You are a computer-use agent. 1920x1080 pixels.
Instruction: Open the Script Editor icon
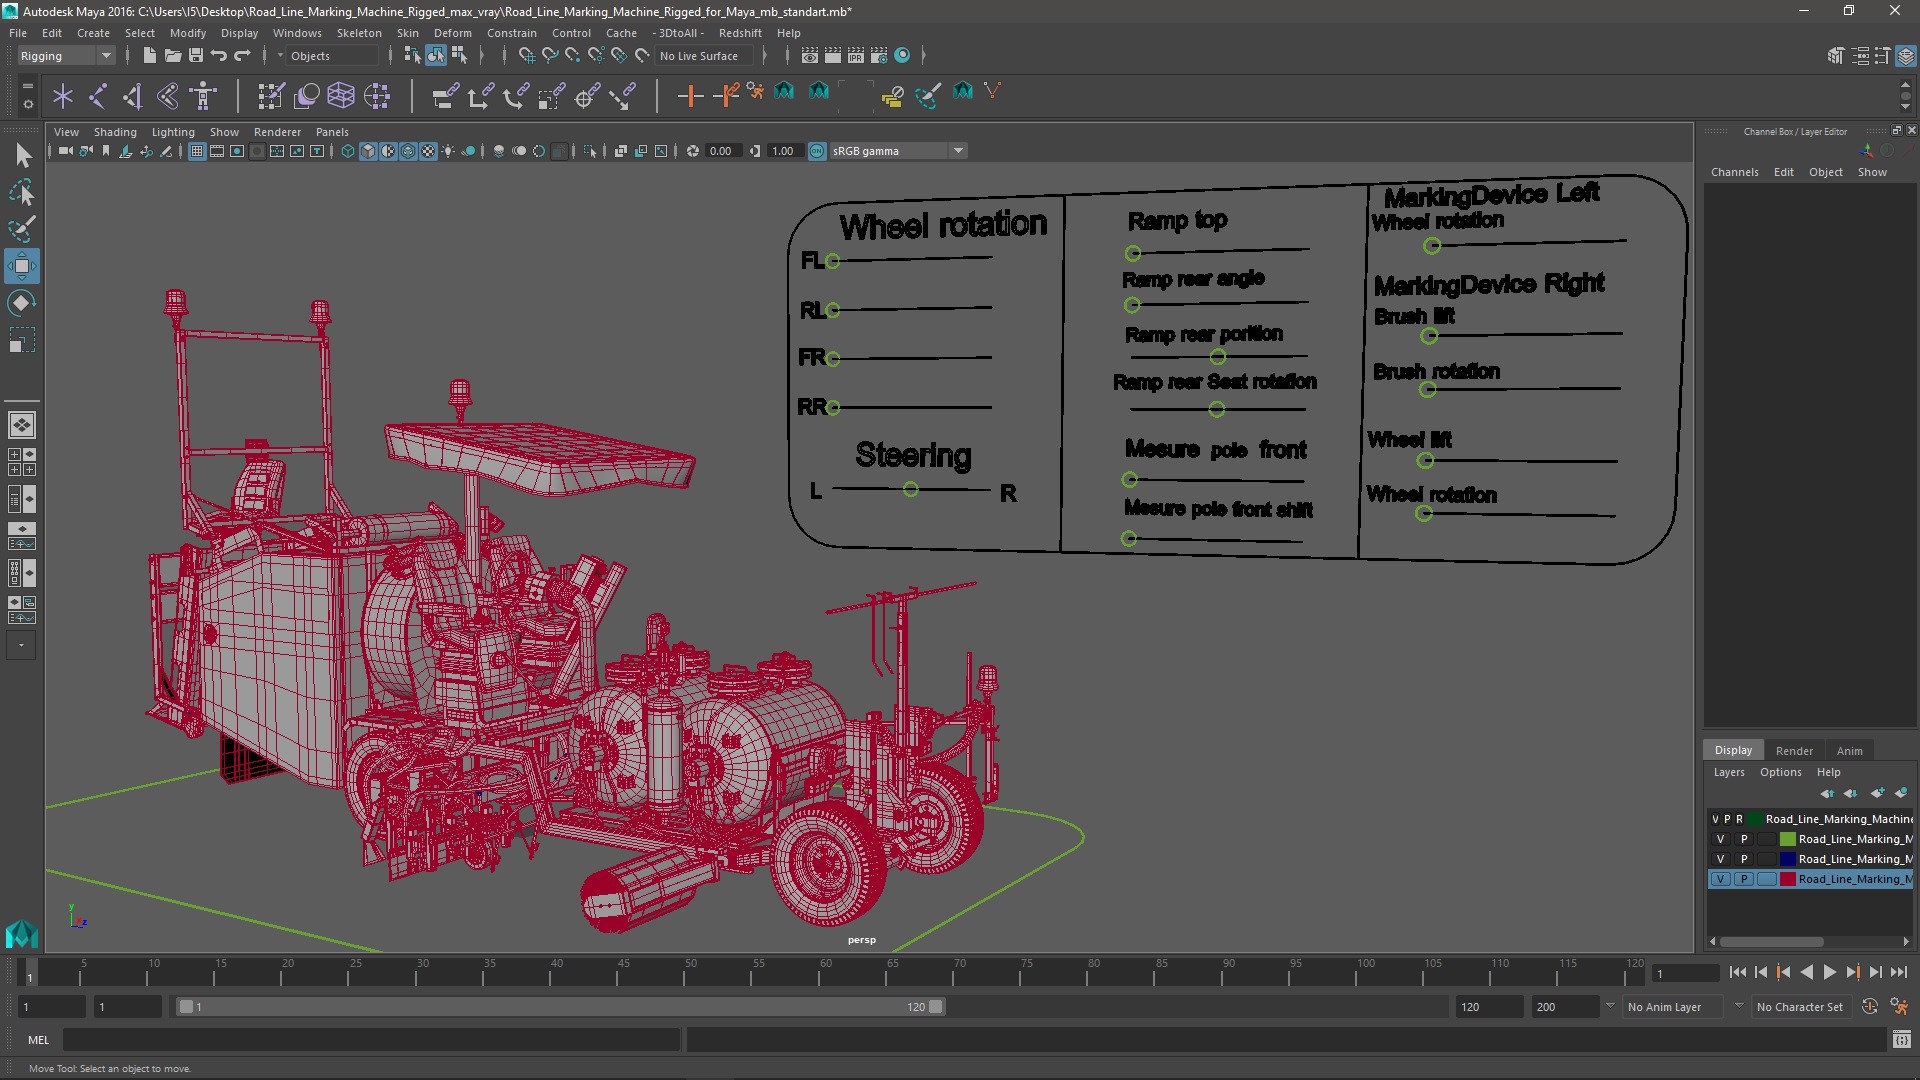1902,1040
